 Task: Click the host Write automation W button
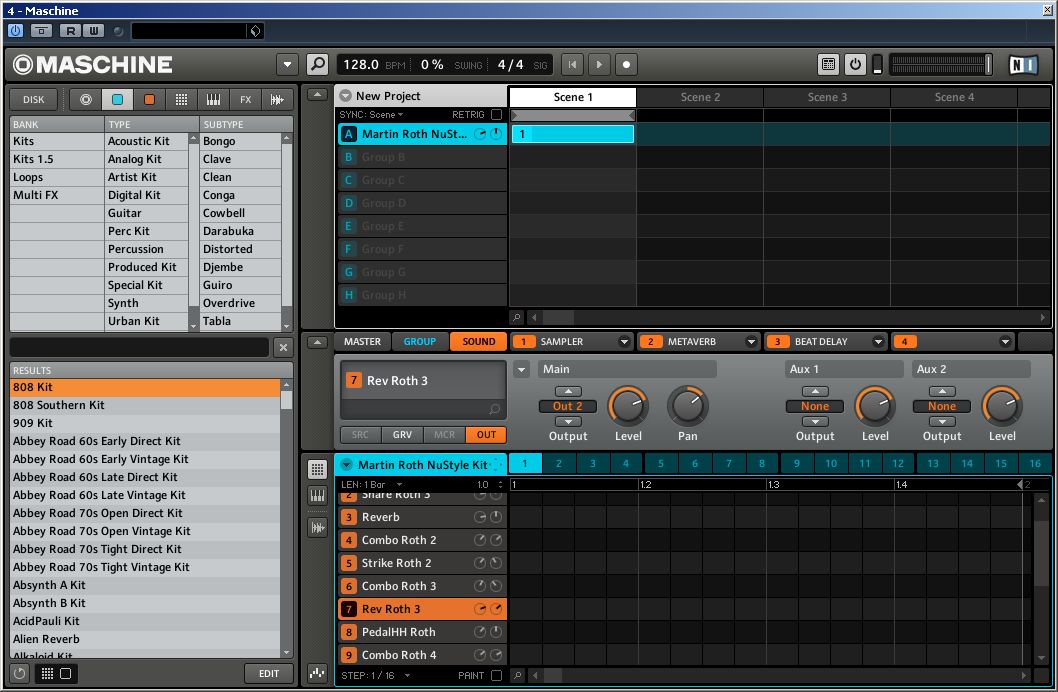(93, 30)
